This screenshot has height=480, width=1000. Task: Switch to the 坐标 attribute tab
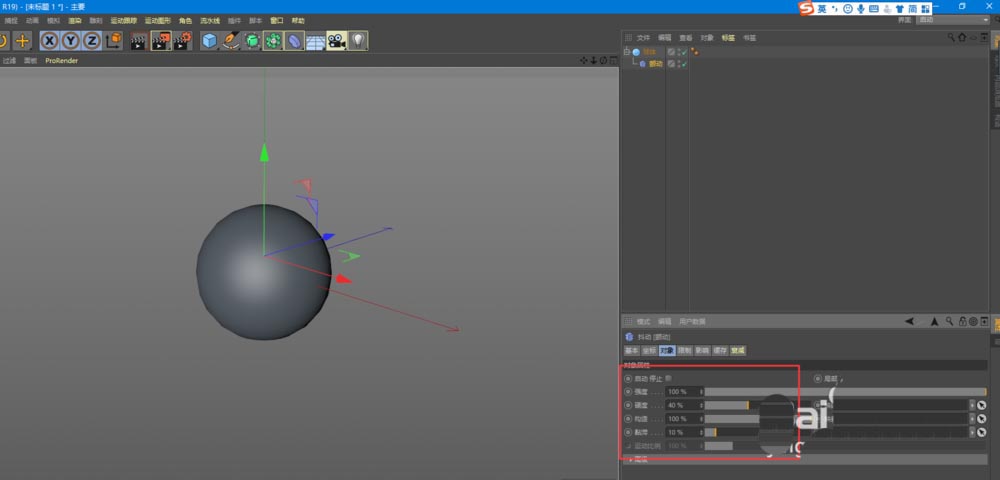pos(648,351)
